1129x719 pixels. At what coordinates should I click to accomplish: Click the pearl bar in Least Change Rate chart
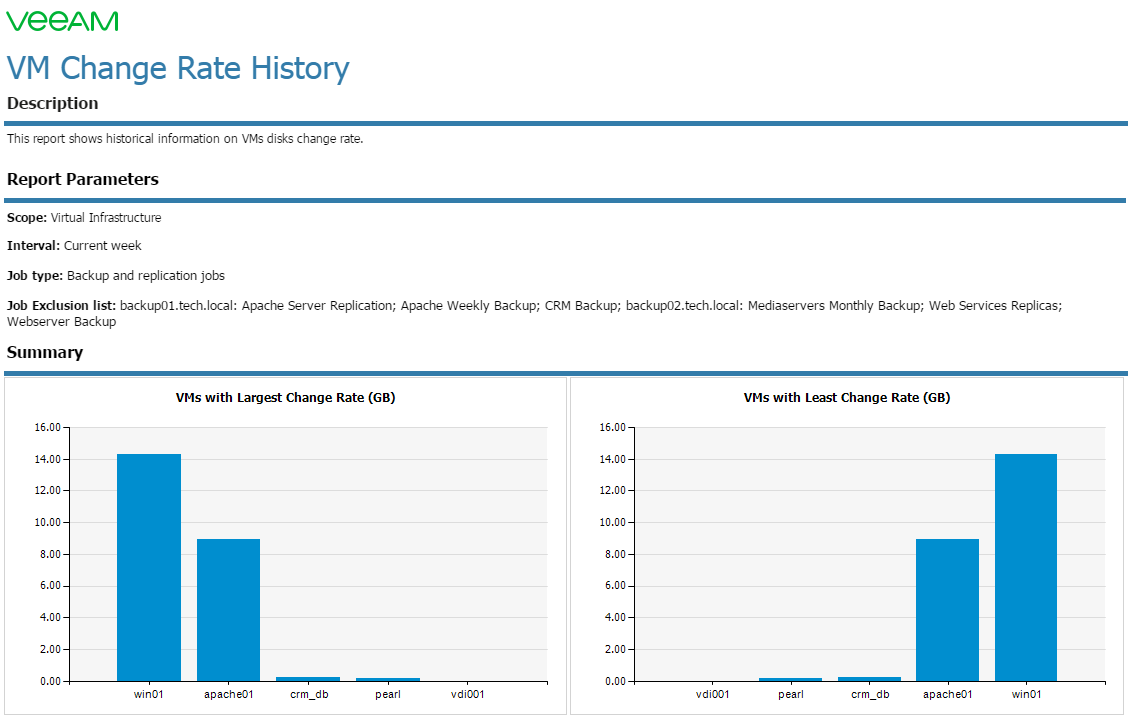point(791,679)
